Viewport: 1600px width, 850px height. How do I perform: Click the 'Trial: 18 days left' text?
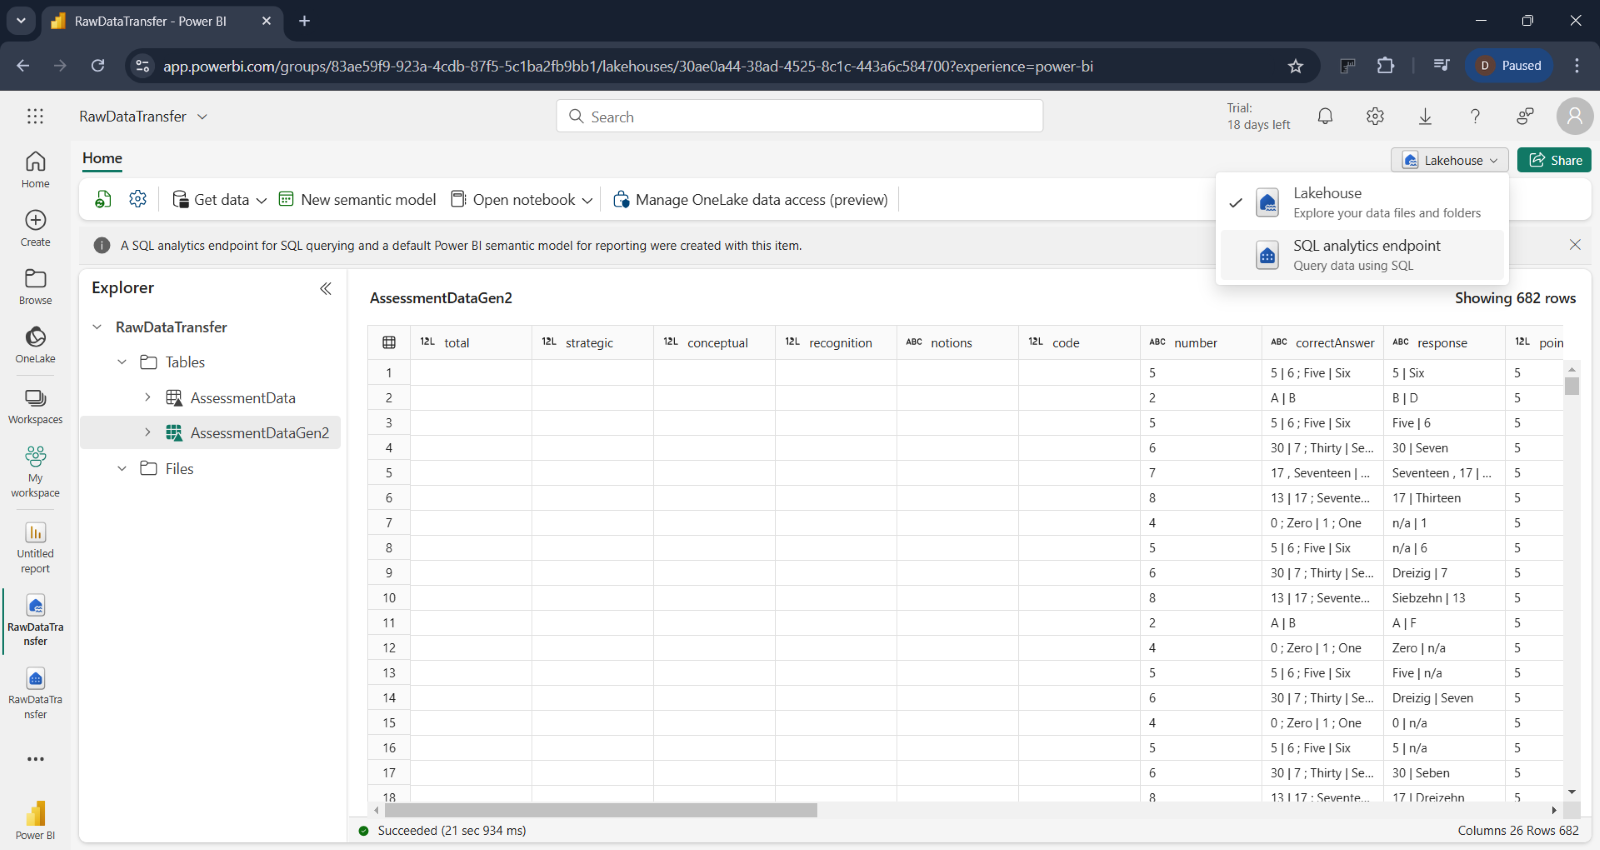click(1258, 116)
